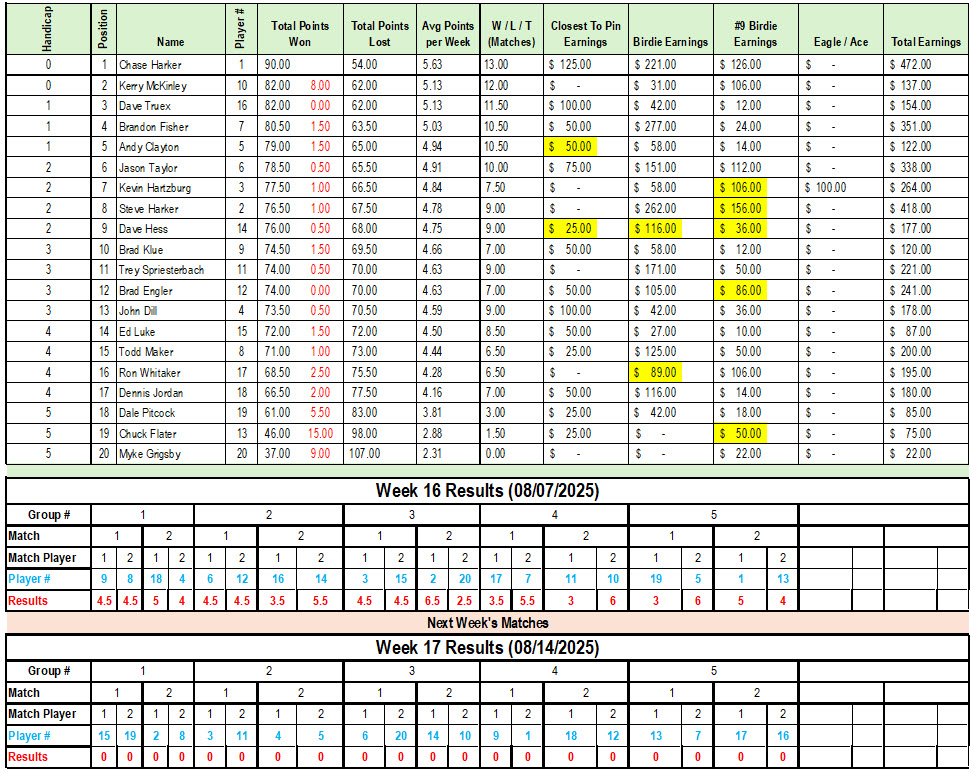This screenshot has width=971, height=773.
Task: Select the Handicap column header
Action: [x=48, y=28]
